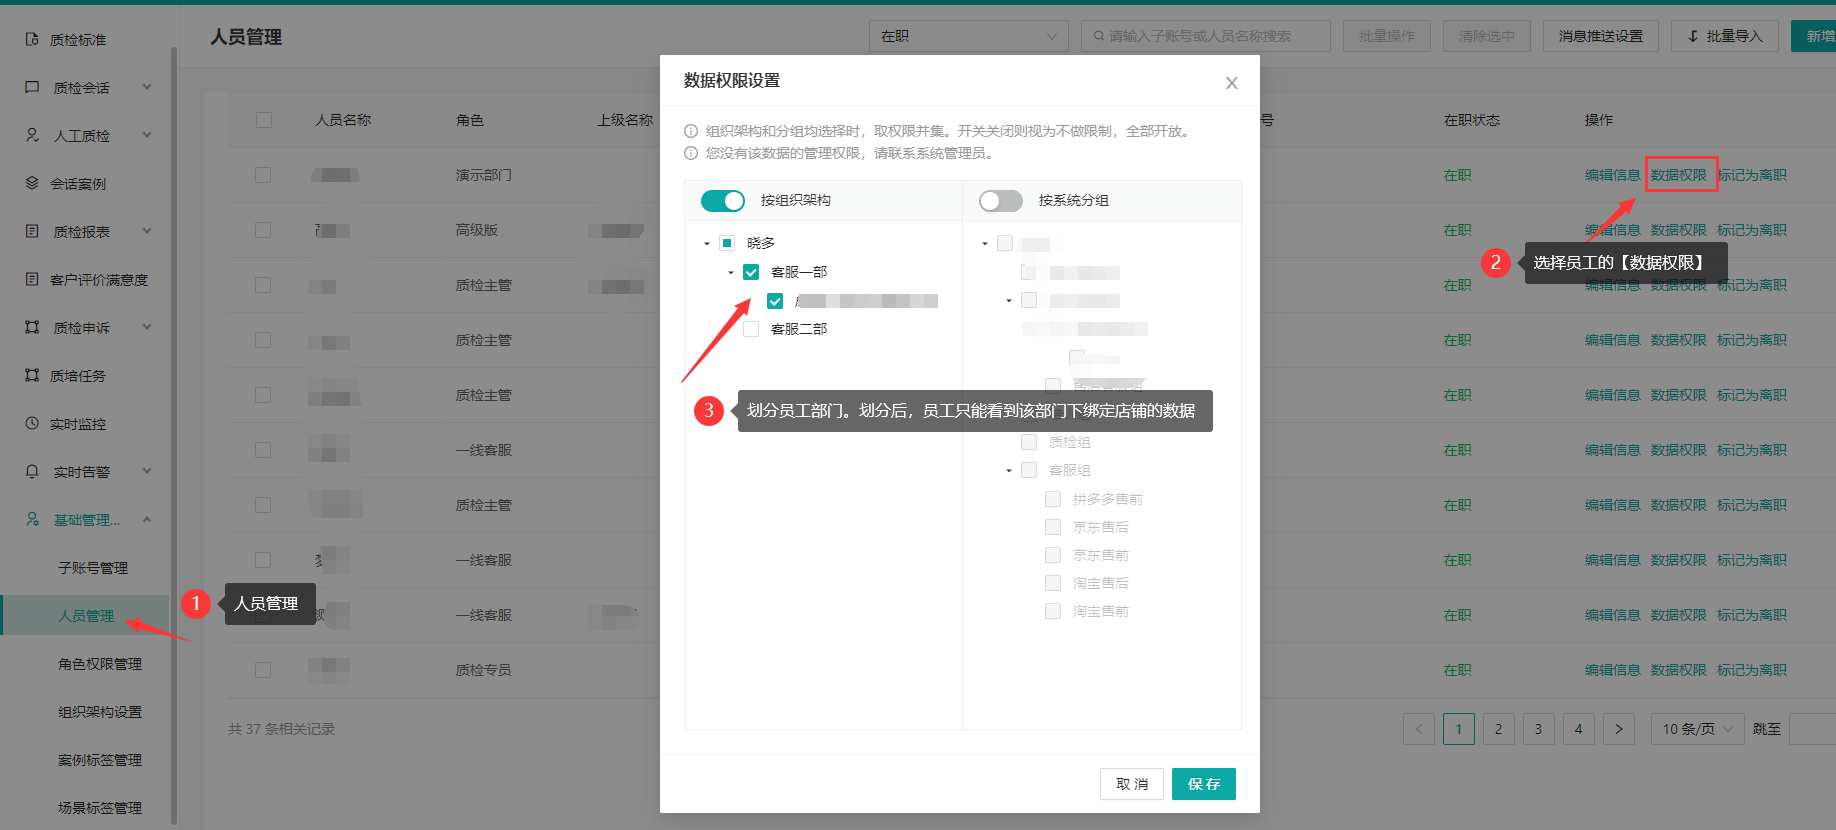
Task: Check the 京东售后 checkbox
Action: [1053, 527]
